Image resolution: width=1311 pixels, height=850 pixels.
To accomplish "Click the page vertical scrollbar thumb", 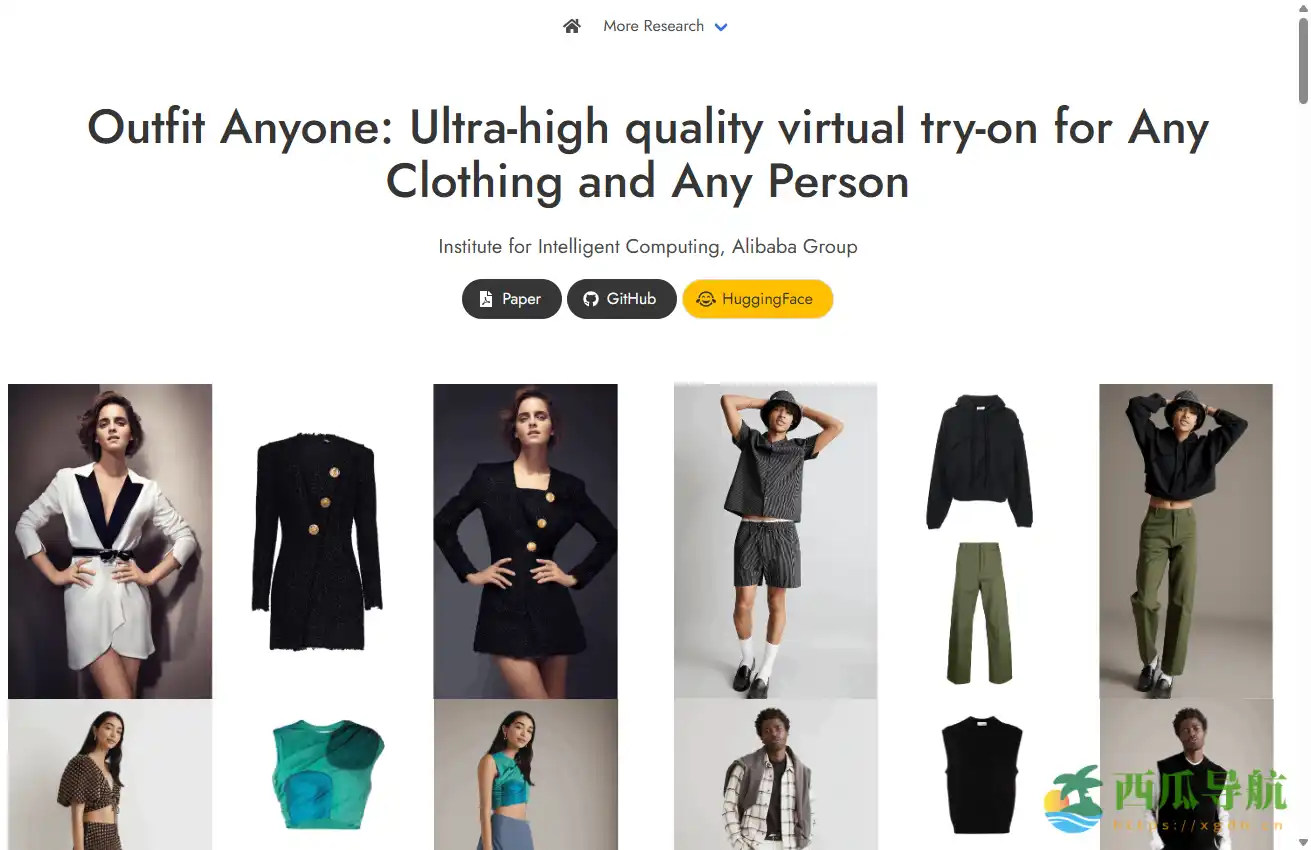I will tap(1303, 60).
